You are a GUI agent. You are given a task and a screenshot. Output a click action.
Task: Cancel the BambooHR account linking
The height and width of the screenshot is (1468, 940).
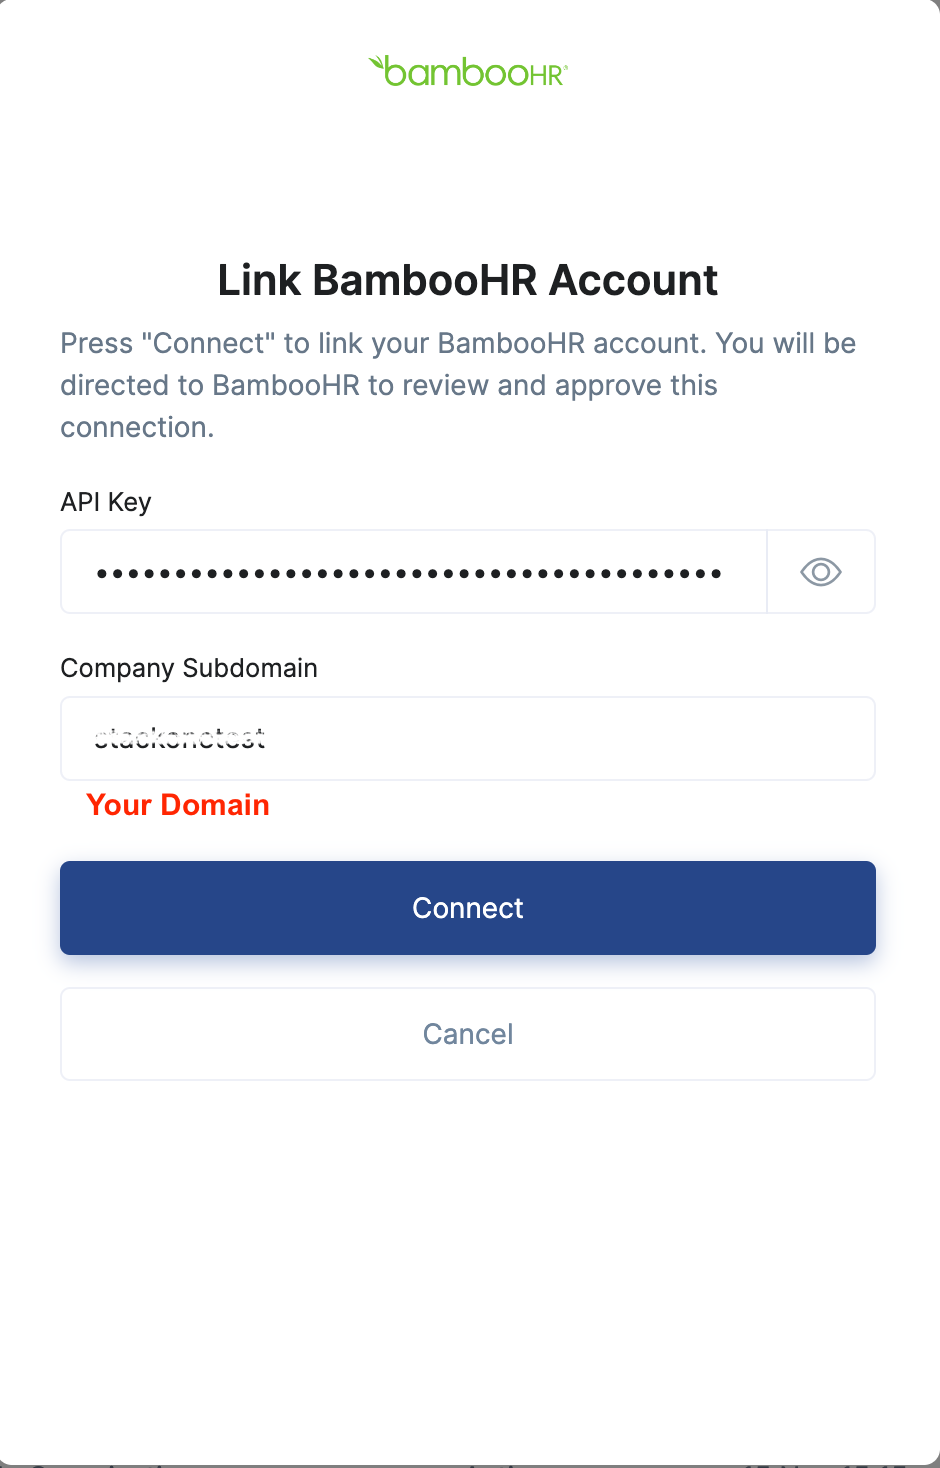[x=468, y=1033]
